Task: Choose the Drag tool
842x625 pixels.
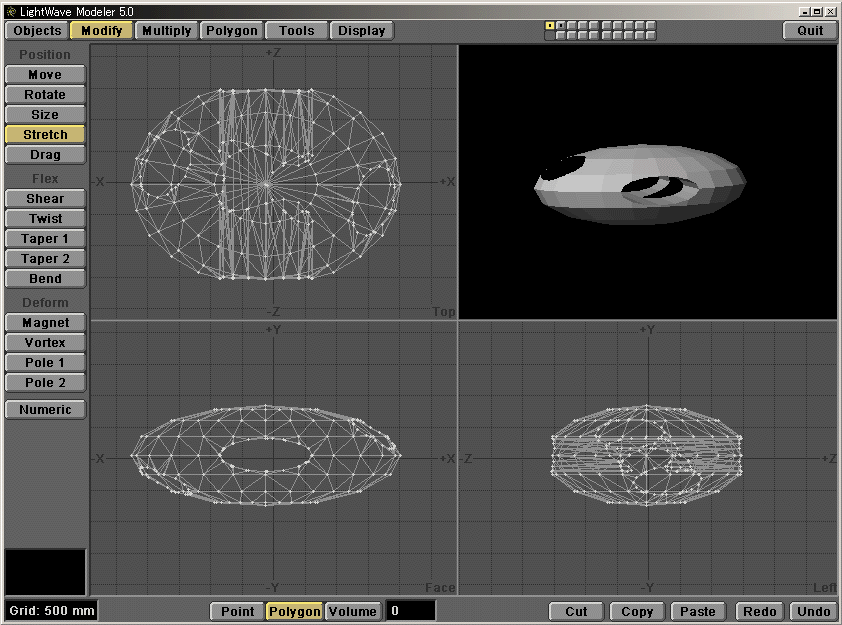Action: click(44, 154)
